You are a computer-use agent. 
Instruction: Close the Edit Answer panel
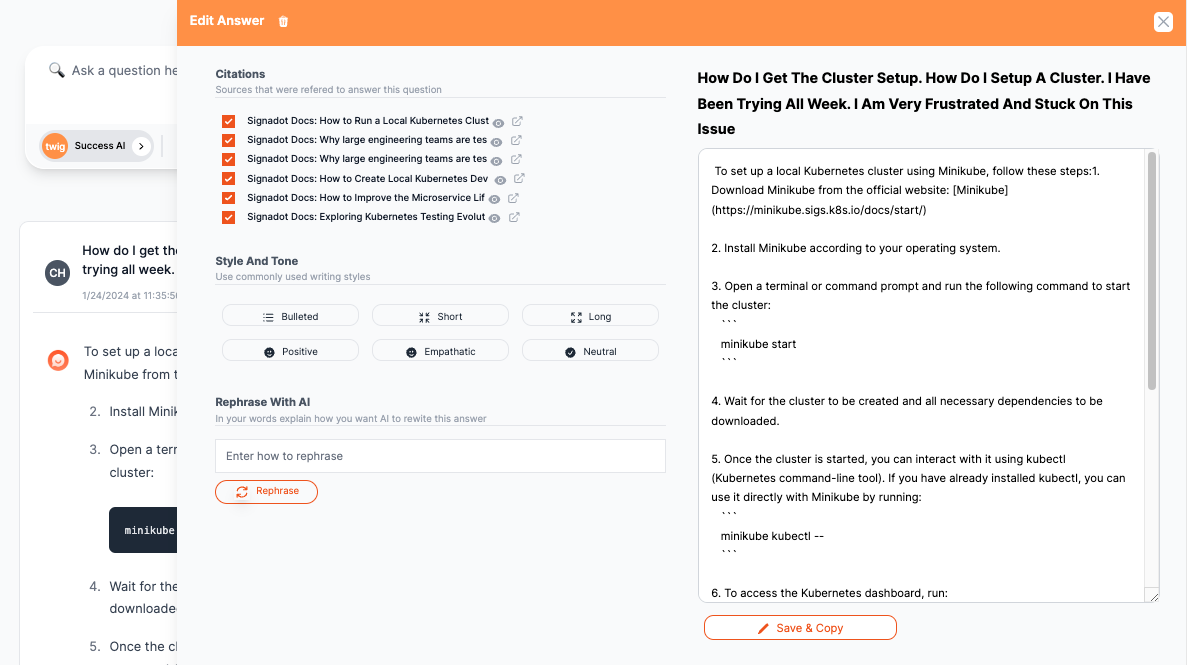click(1163, 22)
